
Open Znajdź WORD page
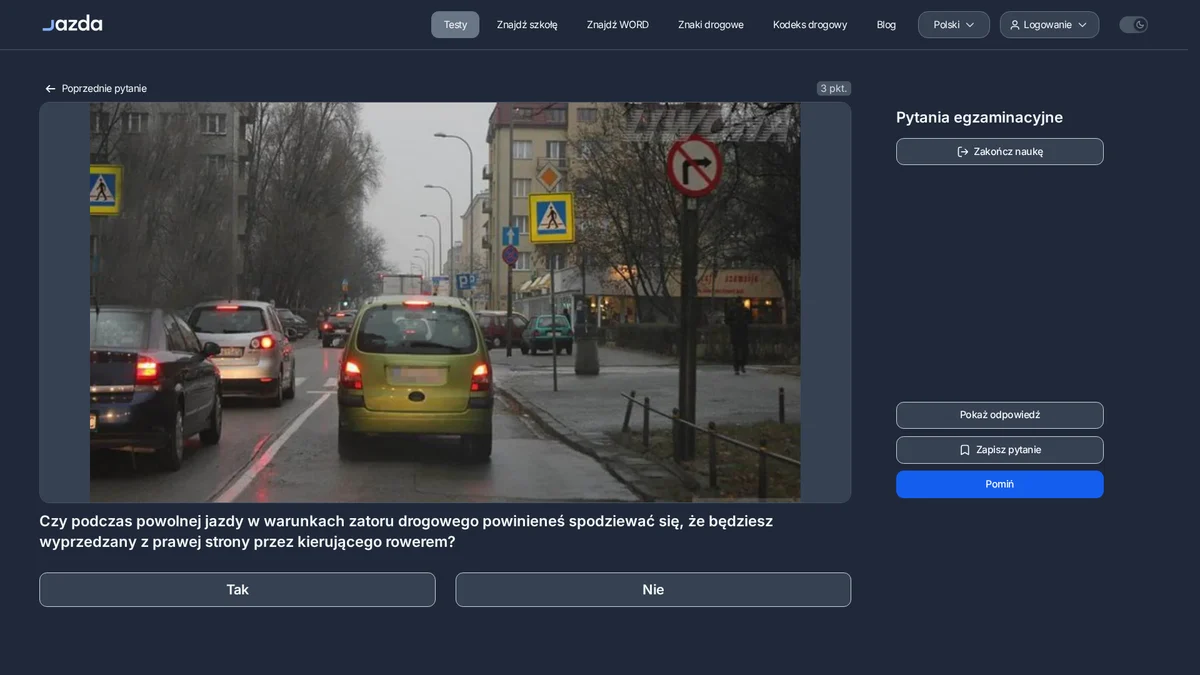[x=618, y=25]
